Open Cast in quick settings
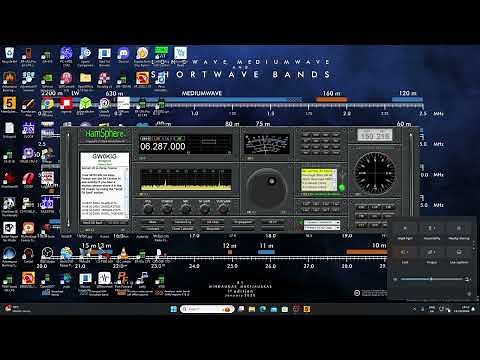The height and width of the screenshot is (360, 480). click(x=405, y=252)
